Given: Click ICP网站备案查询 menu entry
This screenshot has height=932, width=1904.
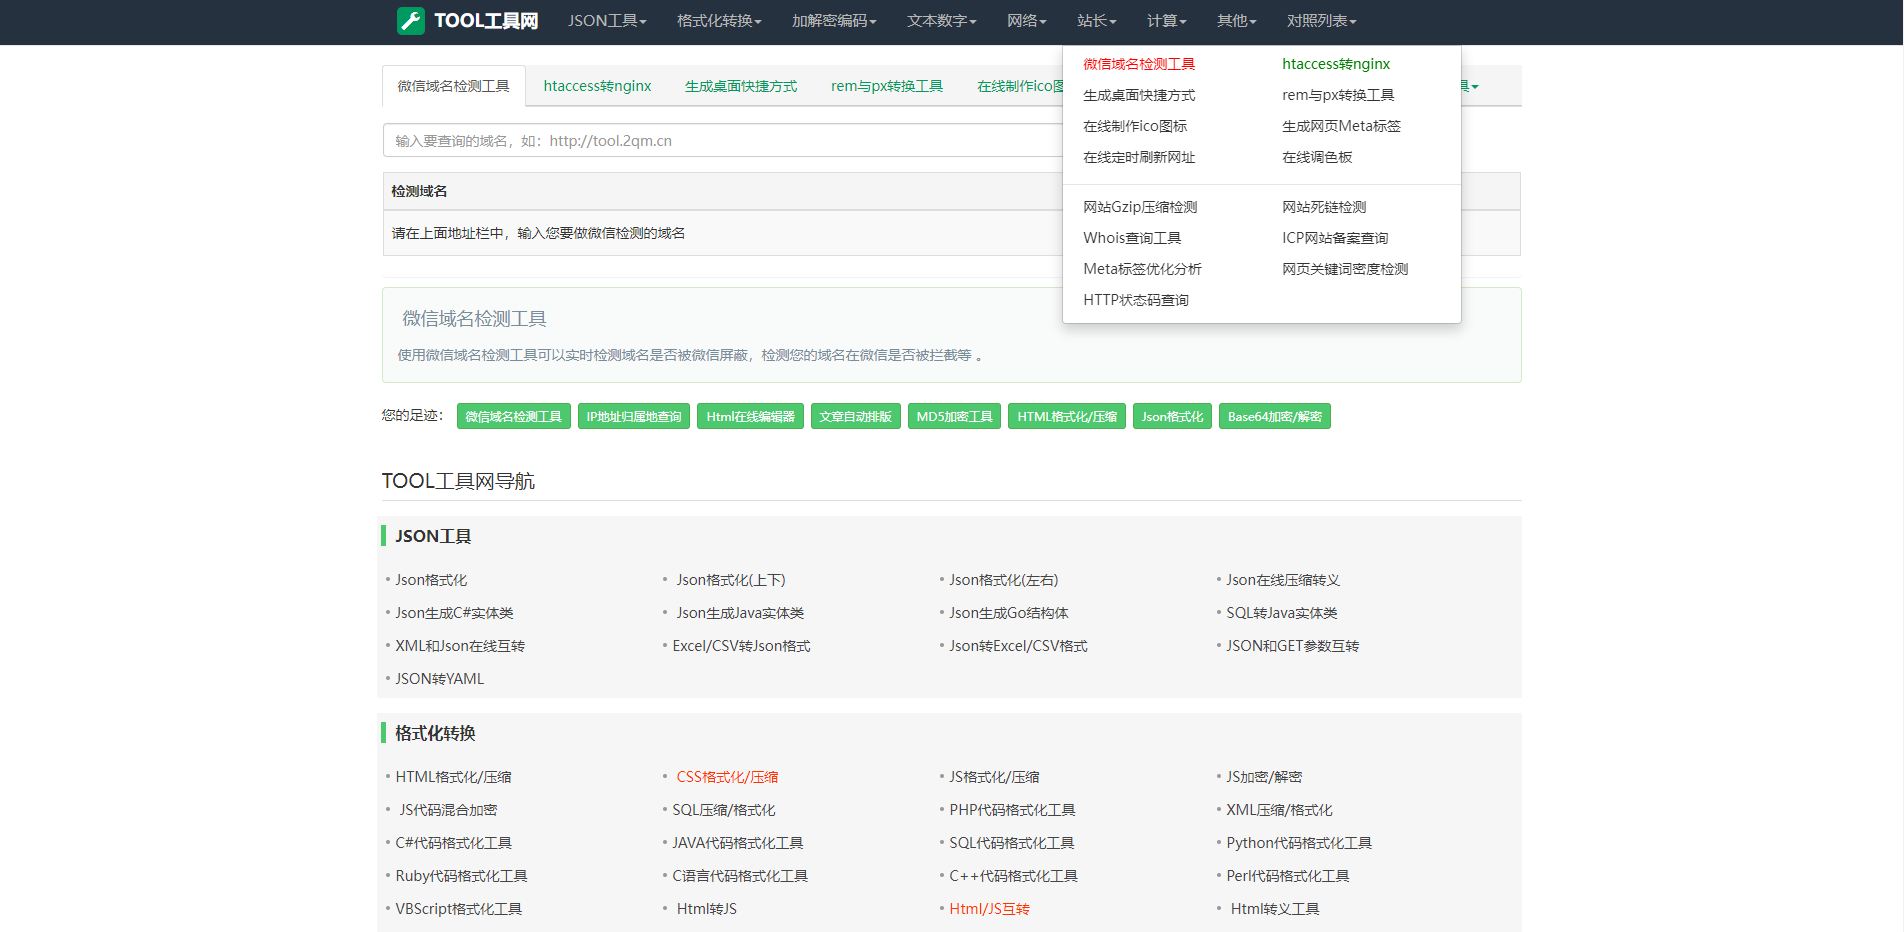Looking at the screenshot, I should pos(1335,238).
